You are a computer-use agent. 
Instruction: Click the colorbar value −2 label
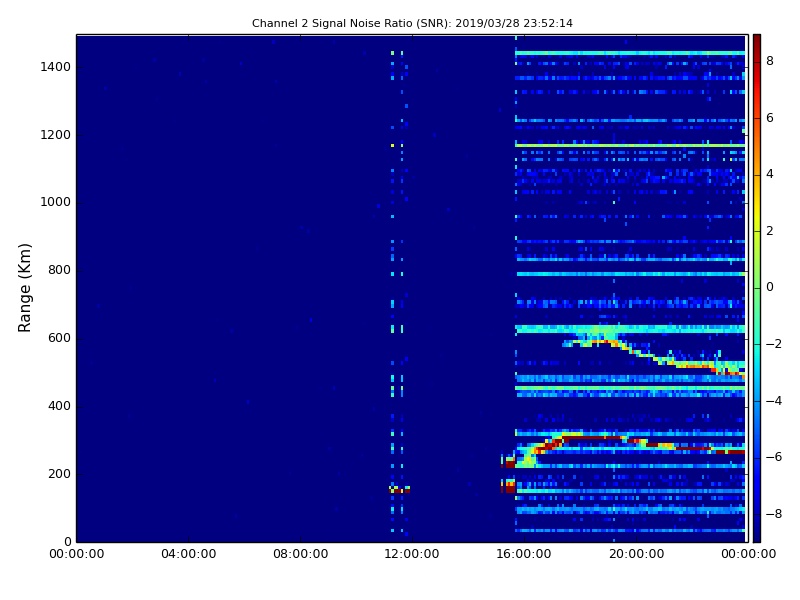pyautogui.click(x=774, y=344)
